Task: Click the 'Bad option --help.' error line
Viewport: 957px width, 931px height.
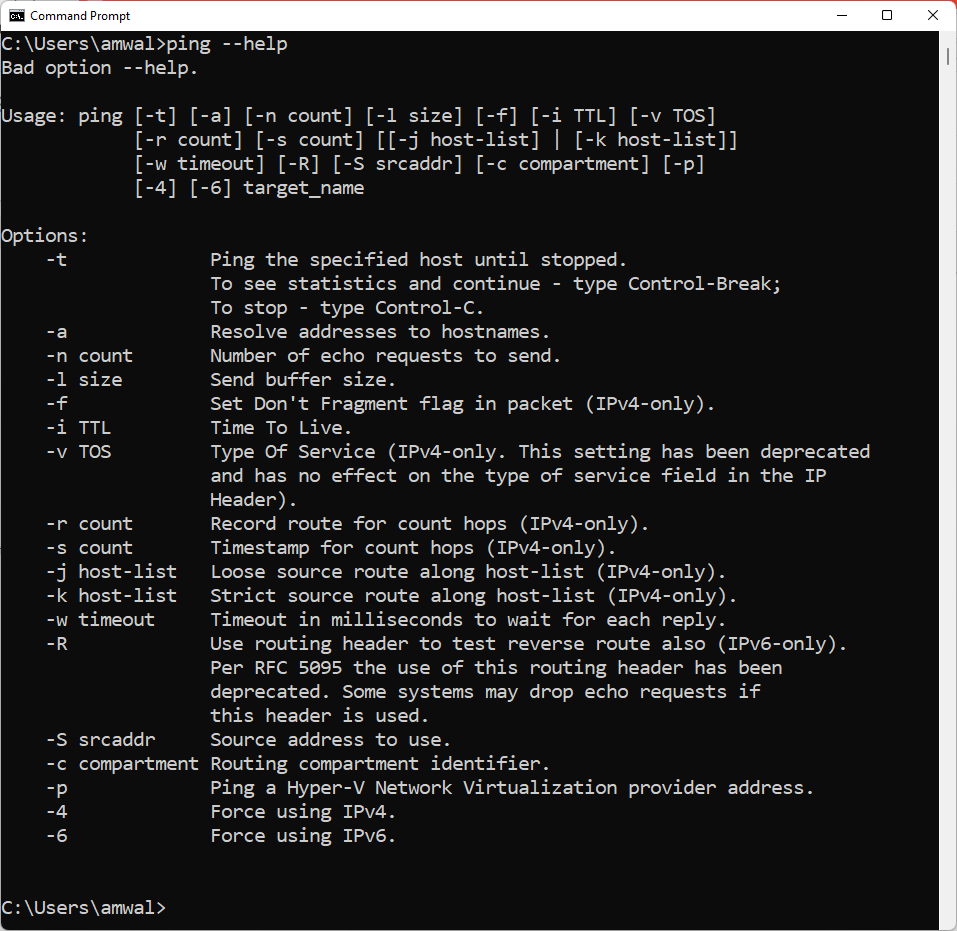Action: pos(100,68)
